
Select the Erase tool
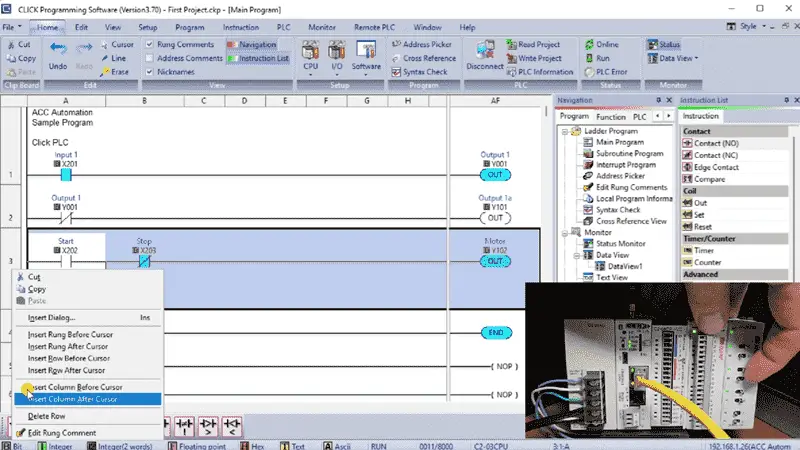[114, 72]
